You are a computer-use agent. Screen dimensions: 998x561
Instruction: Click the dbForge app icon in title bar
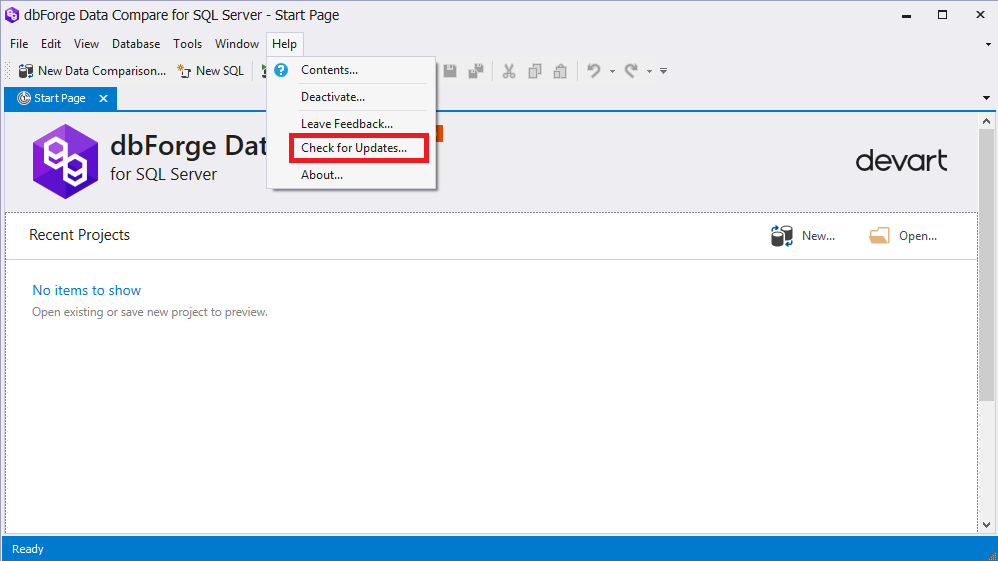[12, 15]
